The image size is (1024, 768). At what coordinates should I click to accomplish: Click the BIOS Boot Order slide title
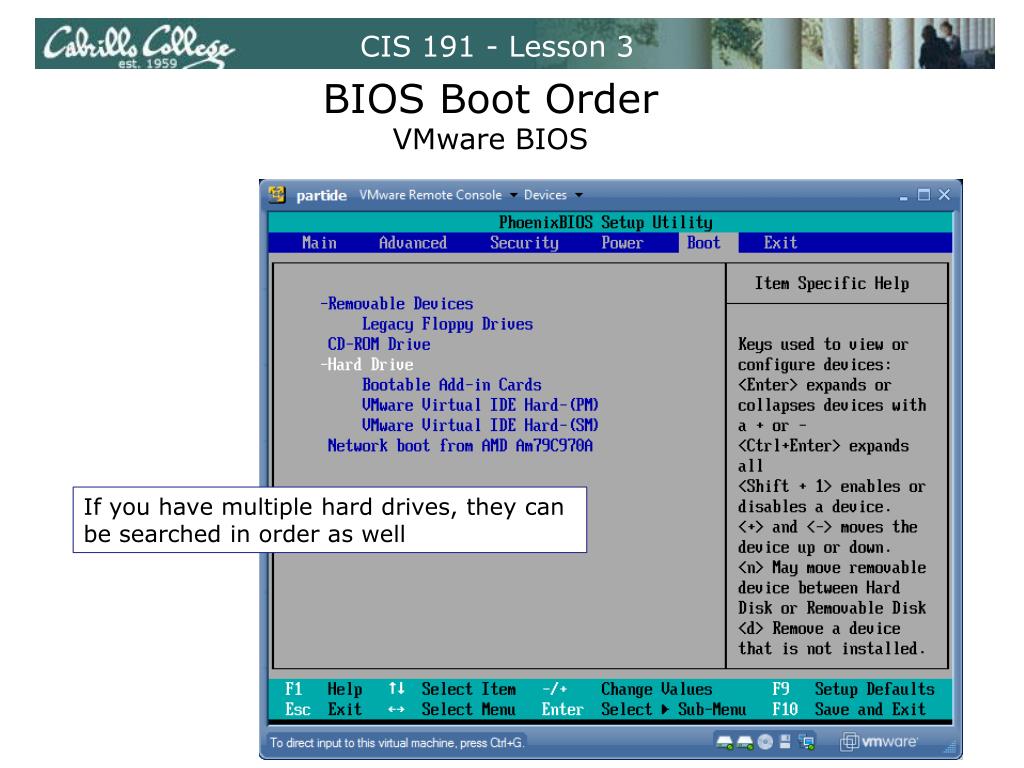[x=491, y=99]
